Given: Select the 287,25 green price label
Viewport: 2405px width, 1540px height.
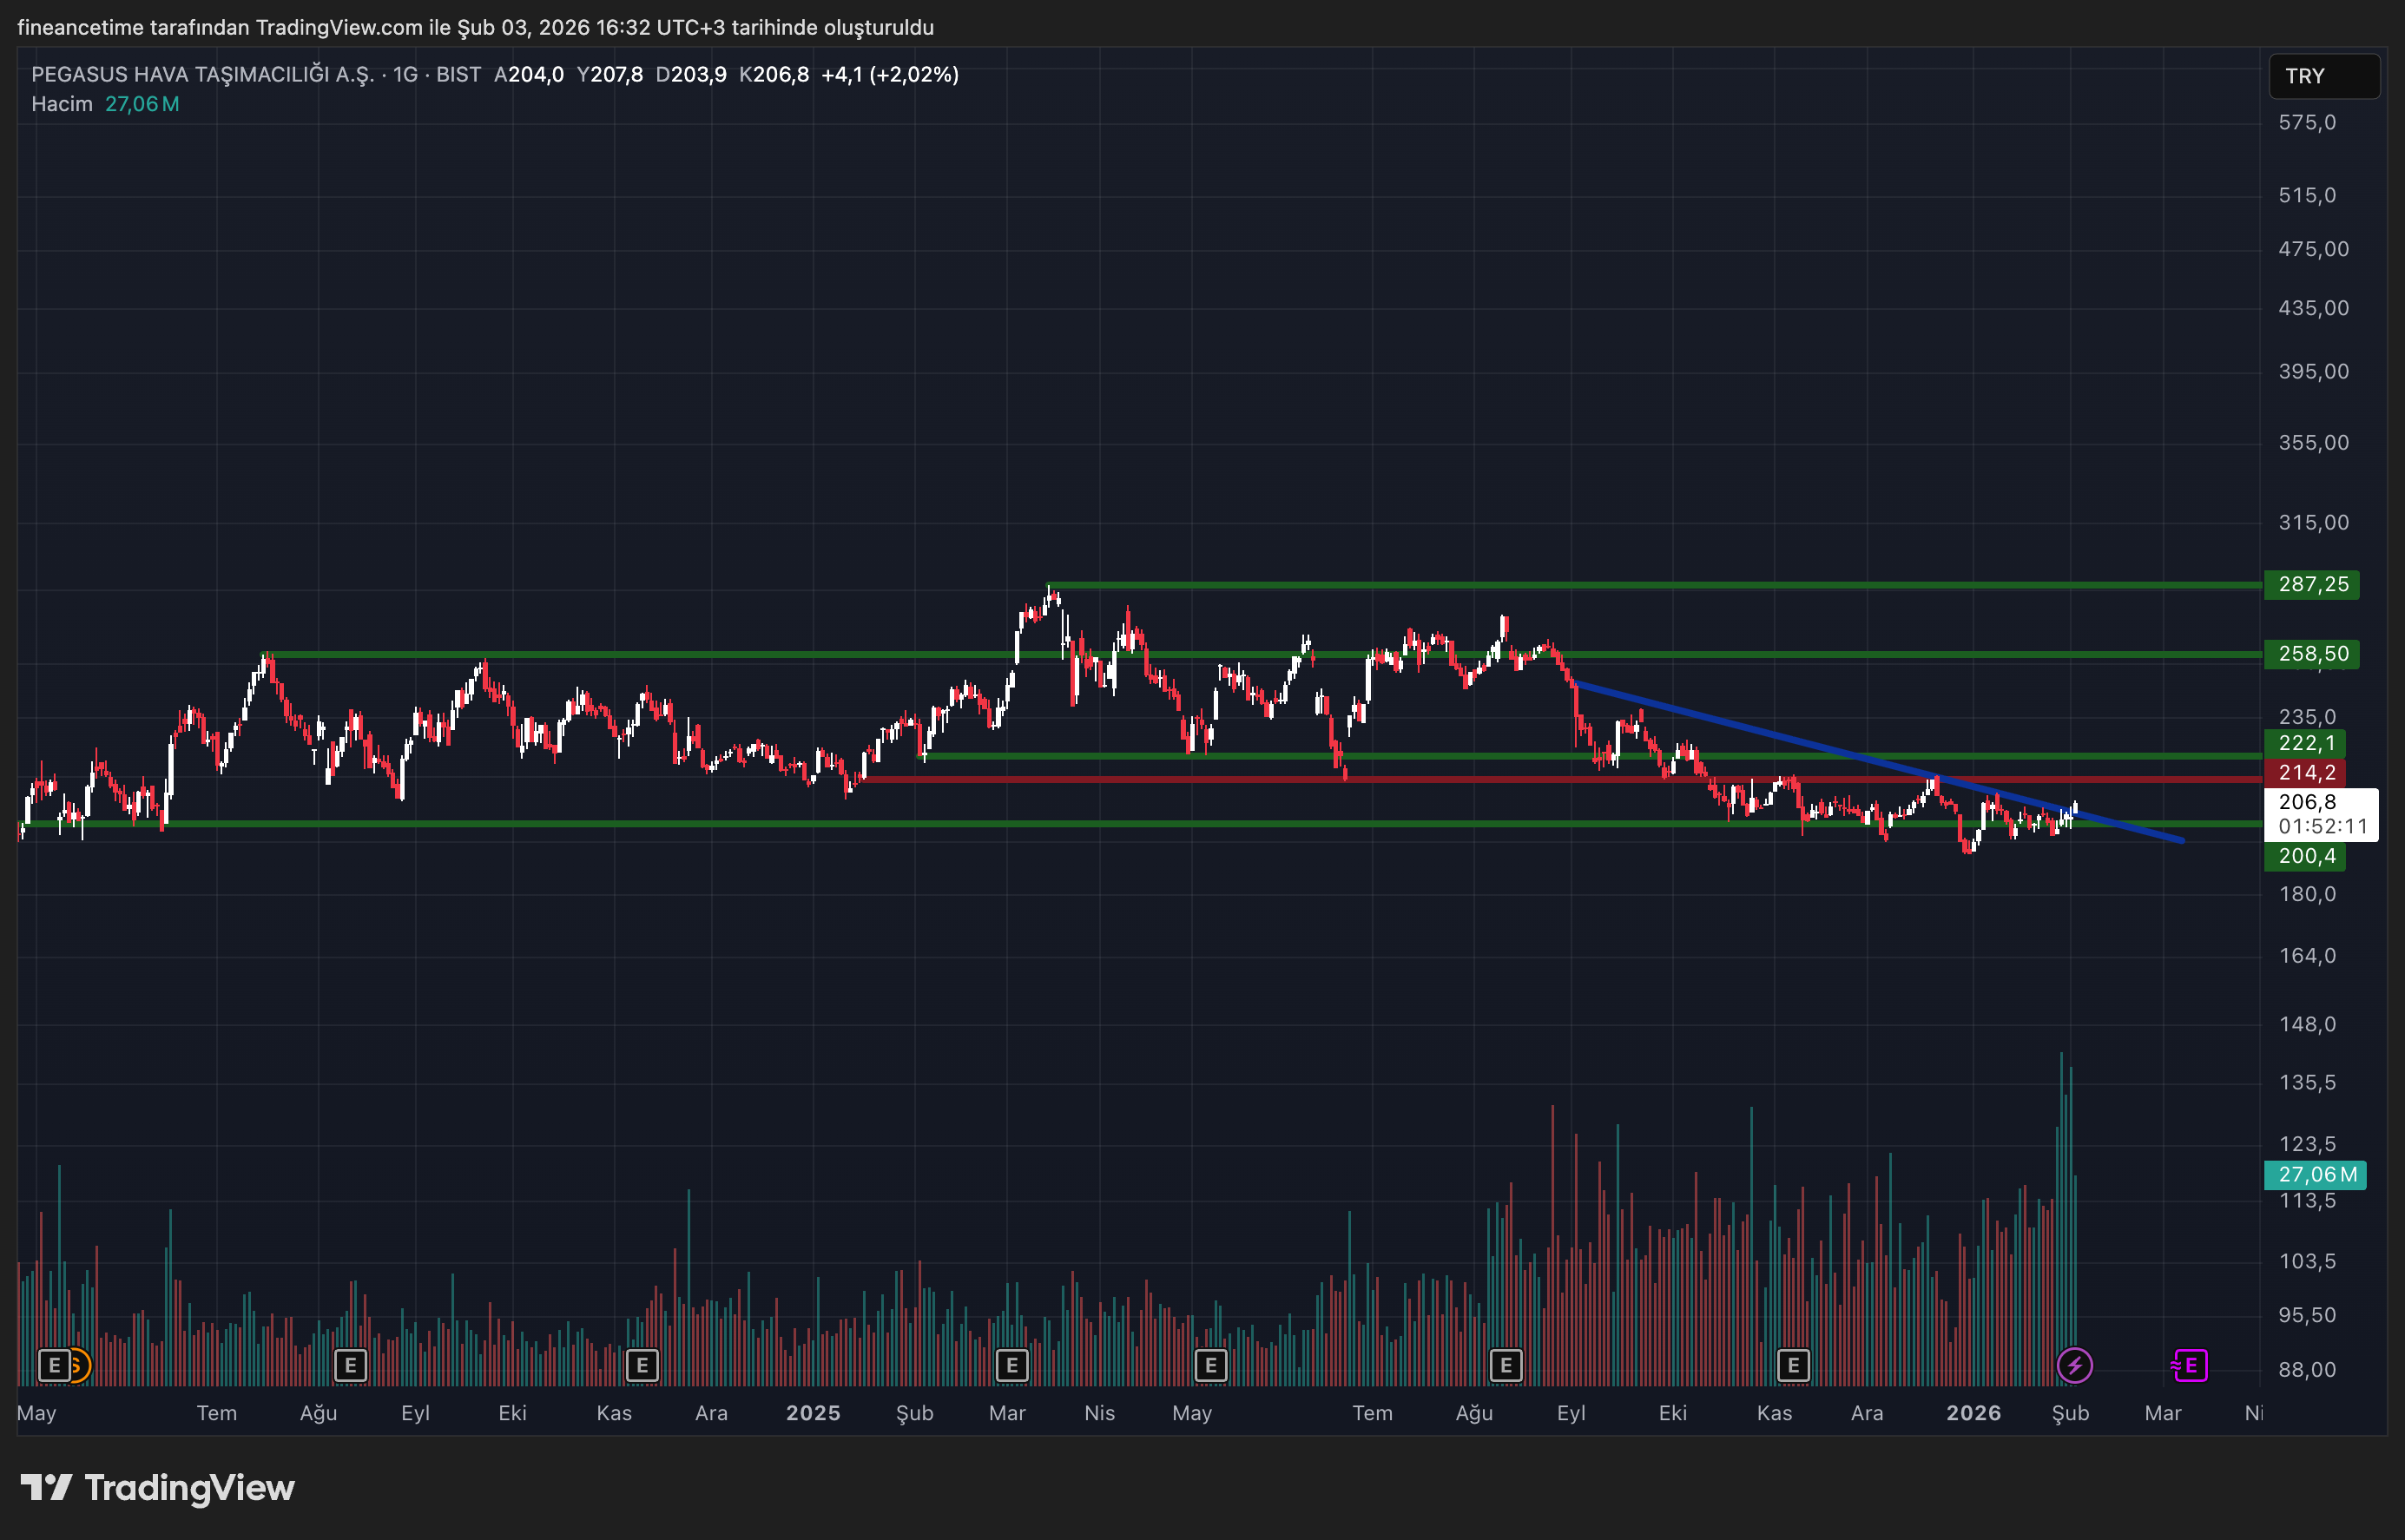Looking at the screenshot, I should 2312,585.
